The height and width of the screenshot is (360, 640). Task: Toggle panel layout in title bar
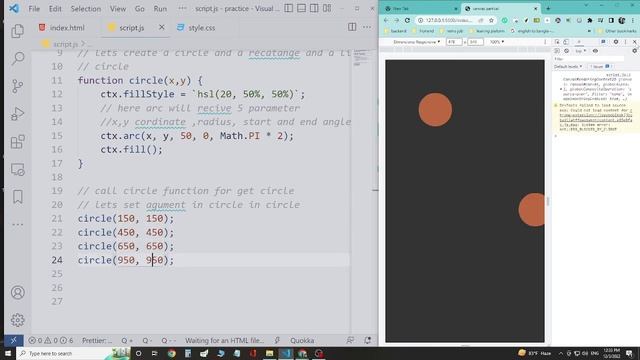pyautogui.click(x=301, y=8)
